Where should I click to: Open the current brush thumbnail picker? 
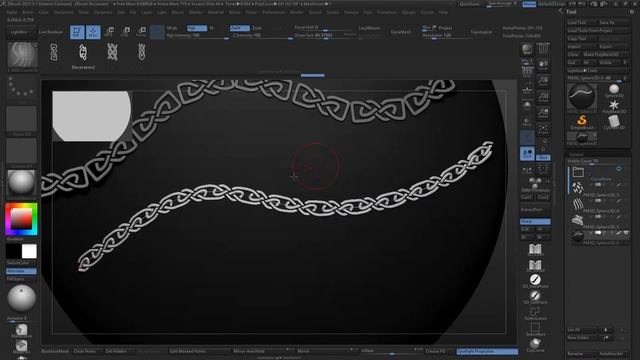tap(22, 55)
